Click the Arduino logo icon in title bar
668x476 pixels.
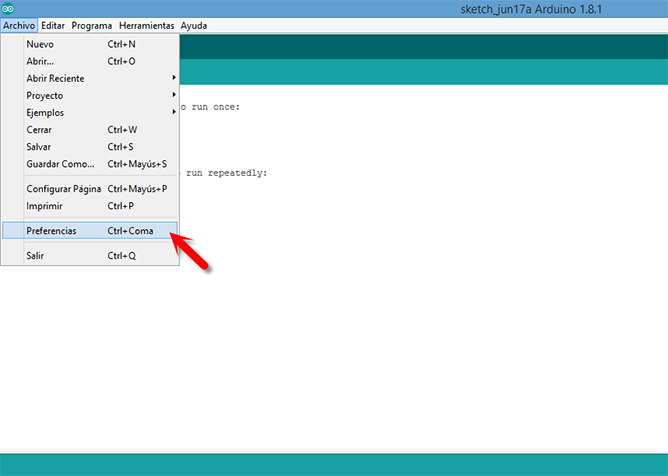(x=8, y=8)
